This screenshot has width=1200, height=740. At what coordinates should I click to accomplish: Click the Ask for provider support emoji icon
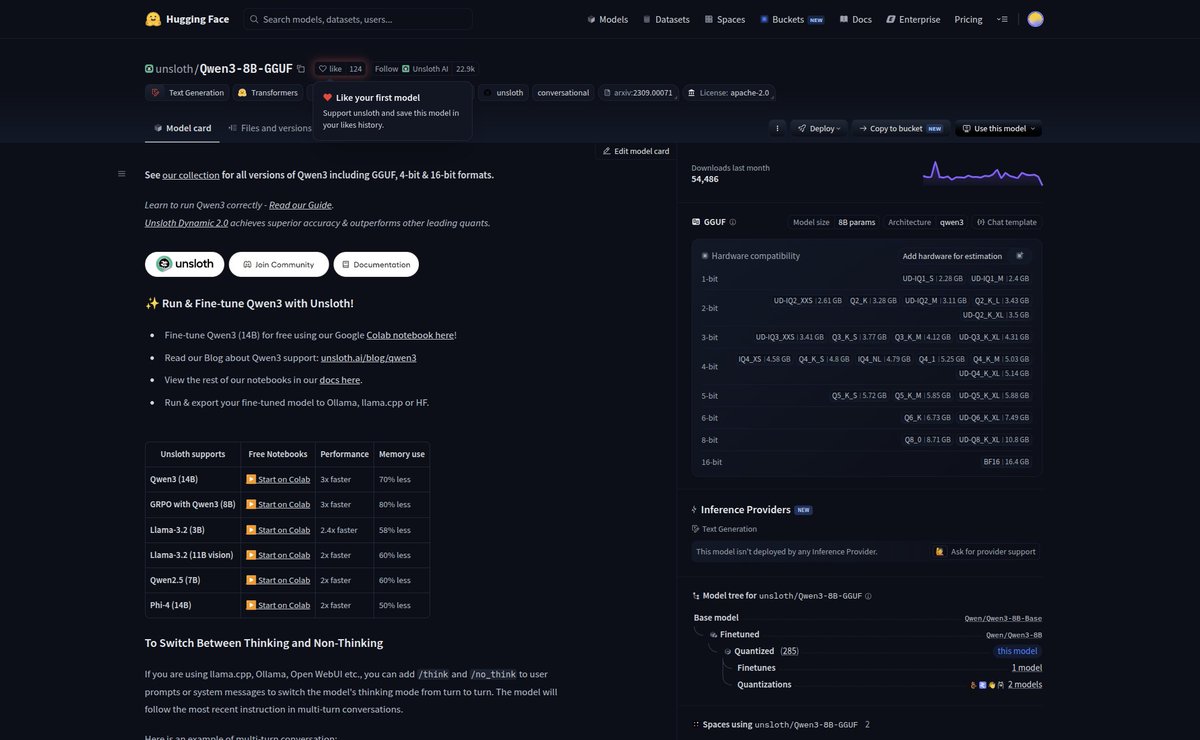click(x=940, y=551)
